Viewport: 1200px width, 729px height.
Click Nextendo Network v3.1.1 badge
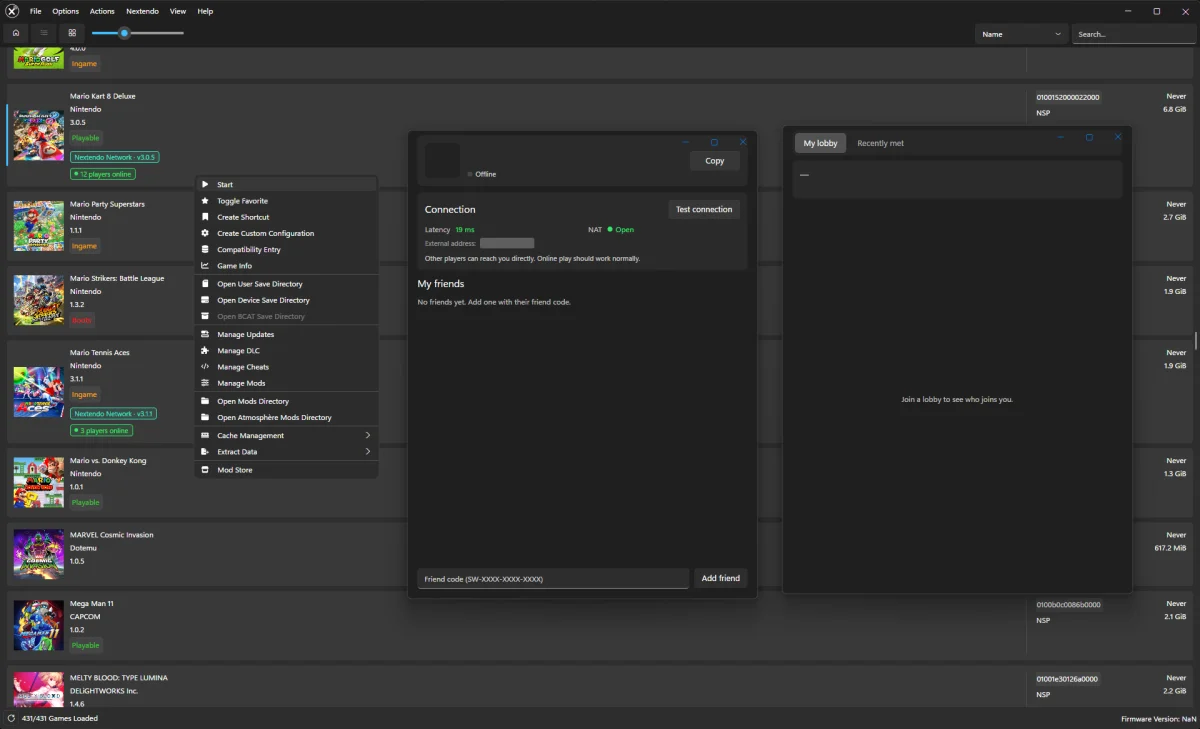click(114, 414)
